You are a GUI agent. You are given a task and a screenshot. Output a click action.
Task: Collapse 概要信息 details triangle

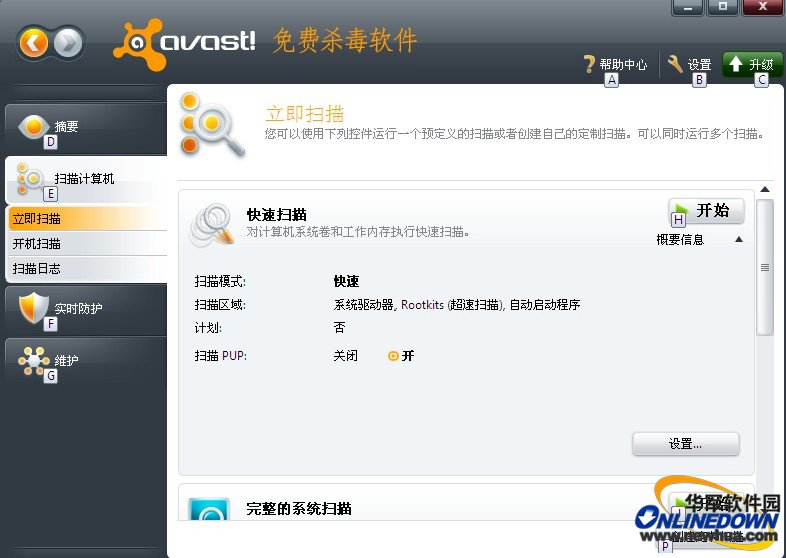[x=738, y=240]
